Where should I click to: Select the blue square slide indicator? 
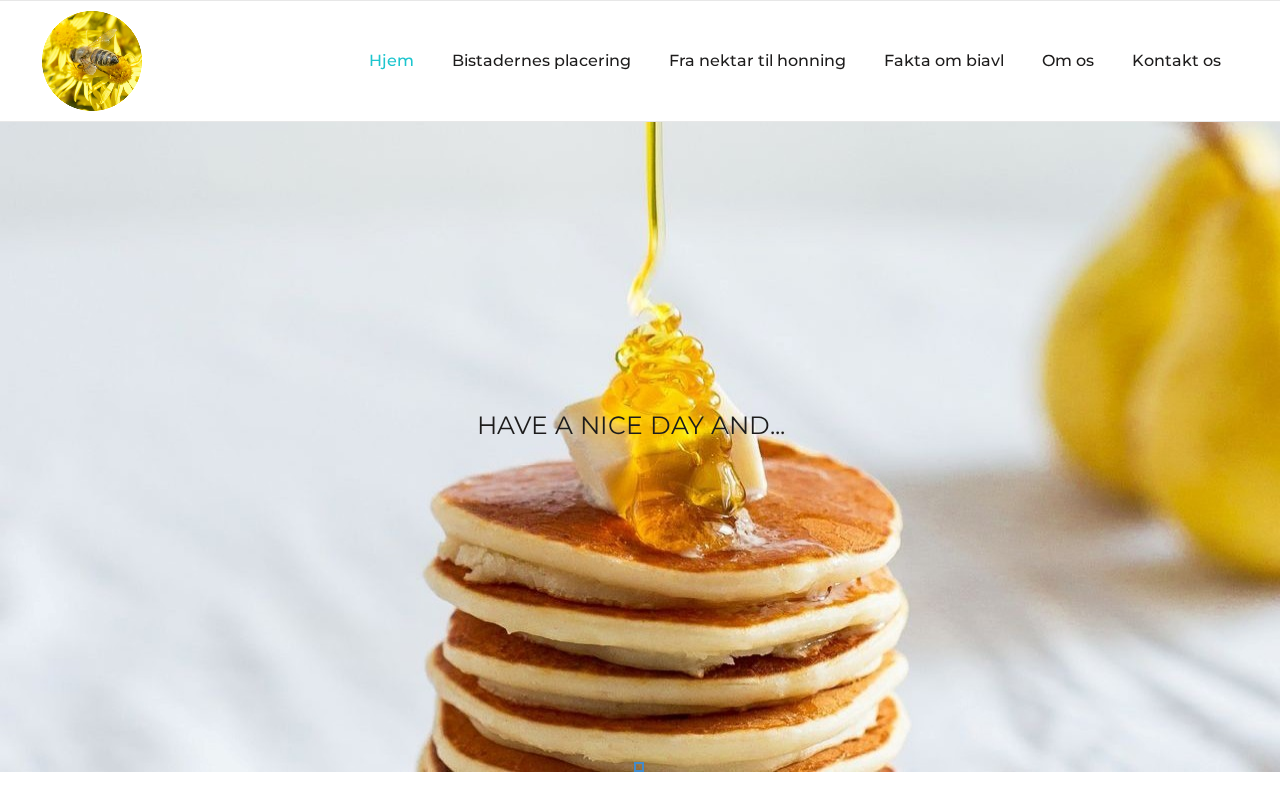tap(639, 766)
